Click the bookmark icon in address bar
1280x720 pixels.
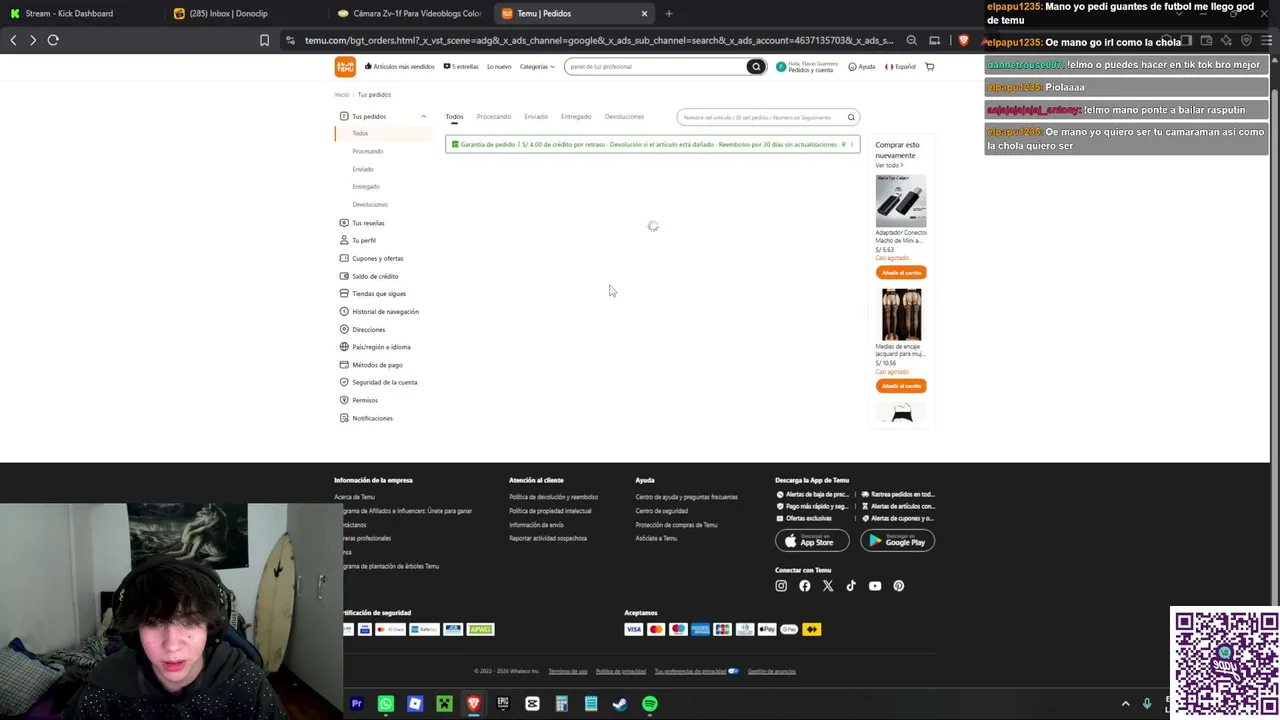point(264,40)
